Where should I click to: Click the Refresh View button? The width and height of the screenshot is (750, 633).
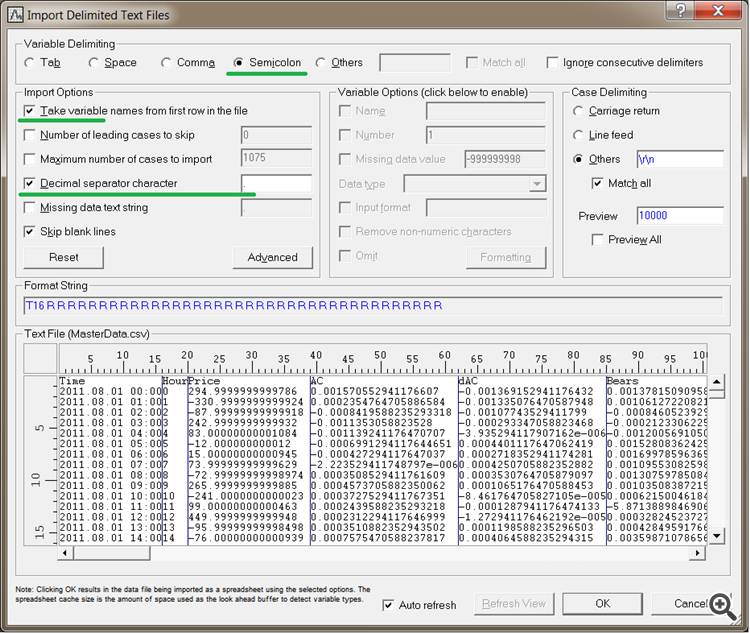click(x=514, y=604)
